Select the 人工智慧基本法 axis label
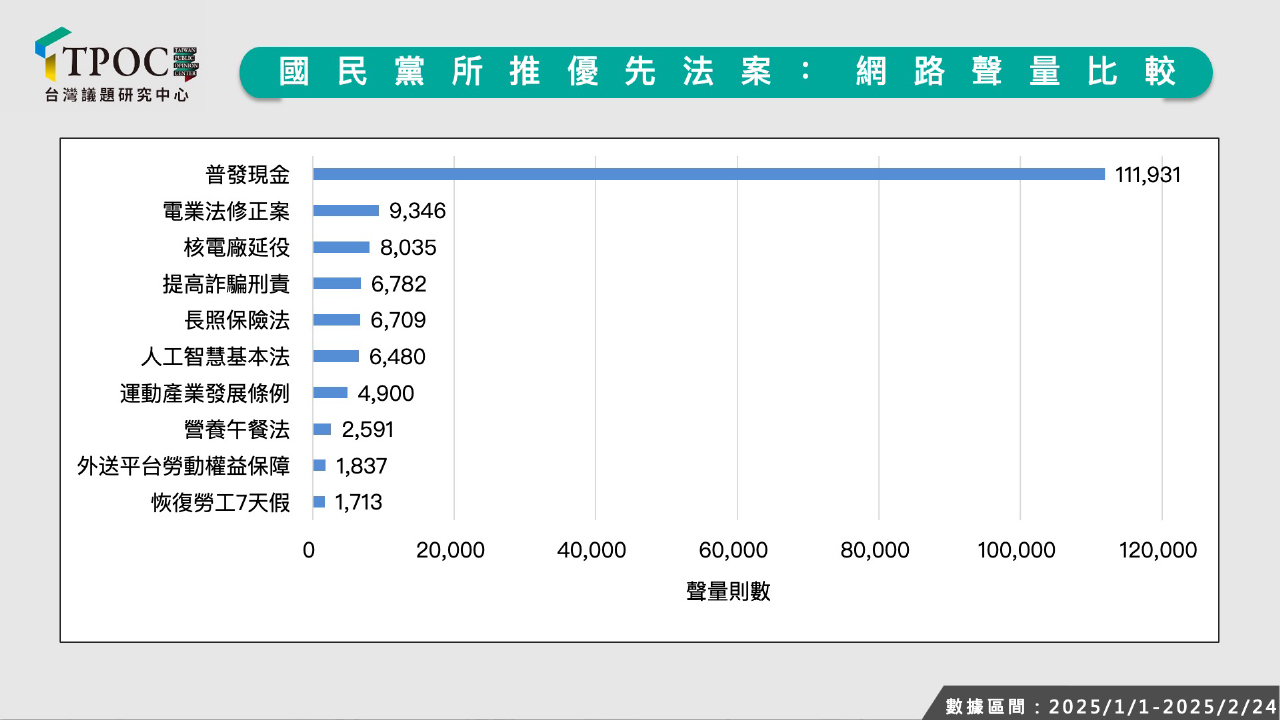The image size is (1280, 720). (215, 356)
